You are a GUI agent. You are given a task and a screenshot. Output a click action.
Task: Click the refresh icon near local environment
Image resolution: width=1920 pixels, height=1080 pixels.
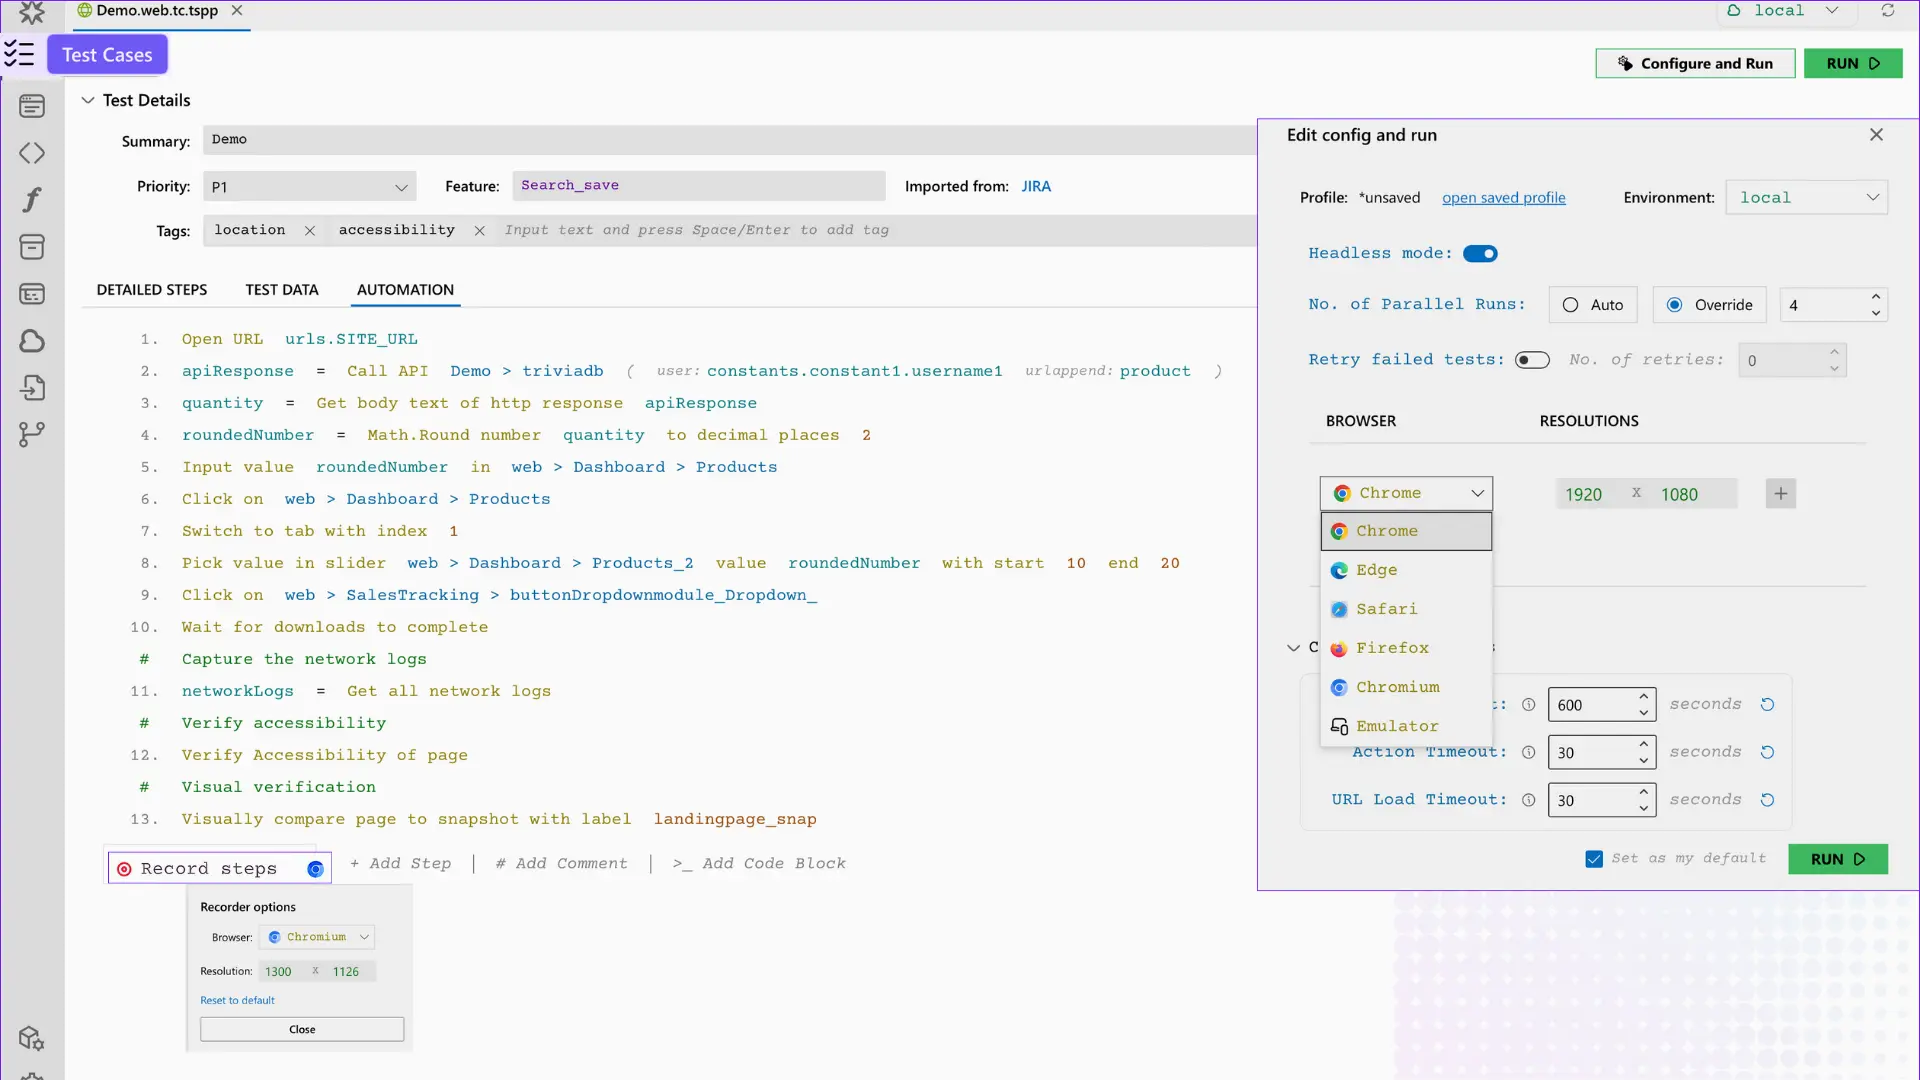[x=1888, y=10]
